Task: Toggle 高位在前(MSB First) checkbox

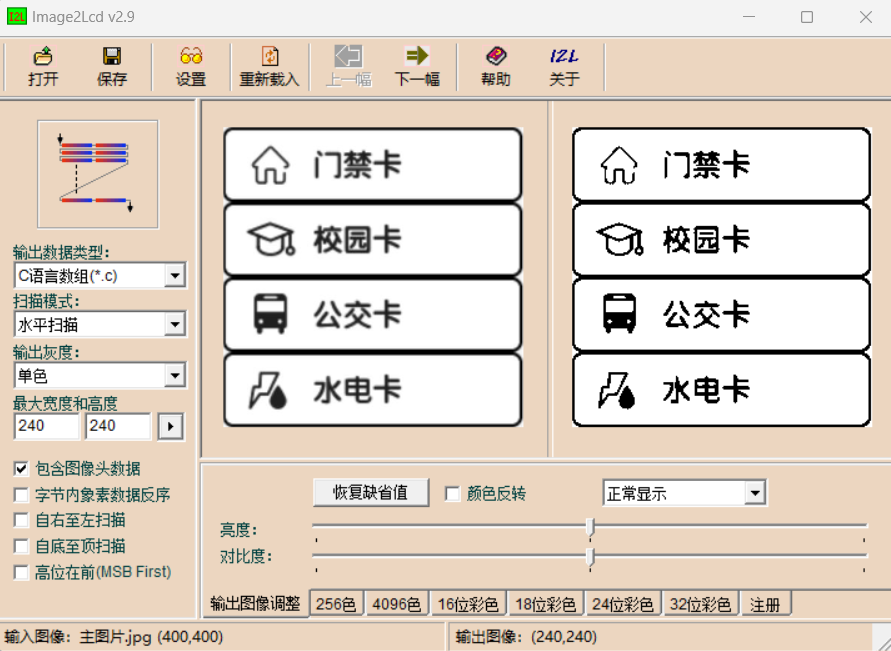Action: (21, 572)
